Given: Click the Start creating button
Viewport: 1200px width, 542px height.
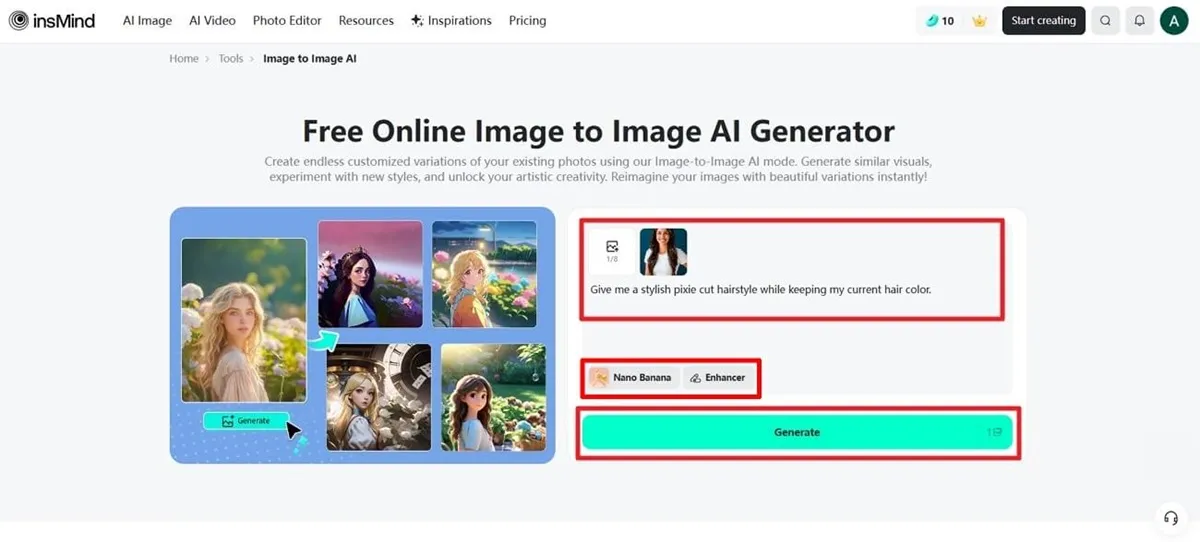Looking at the screenshot, I should (1043, 20).
